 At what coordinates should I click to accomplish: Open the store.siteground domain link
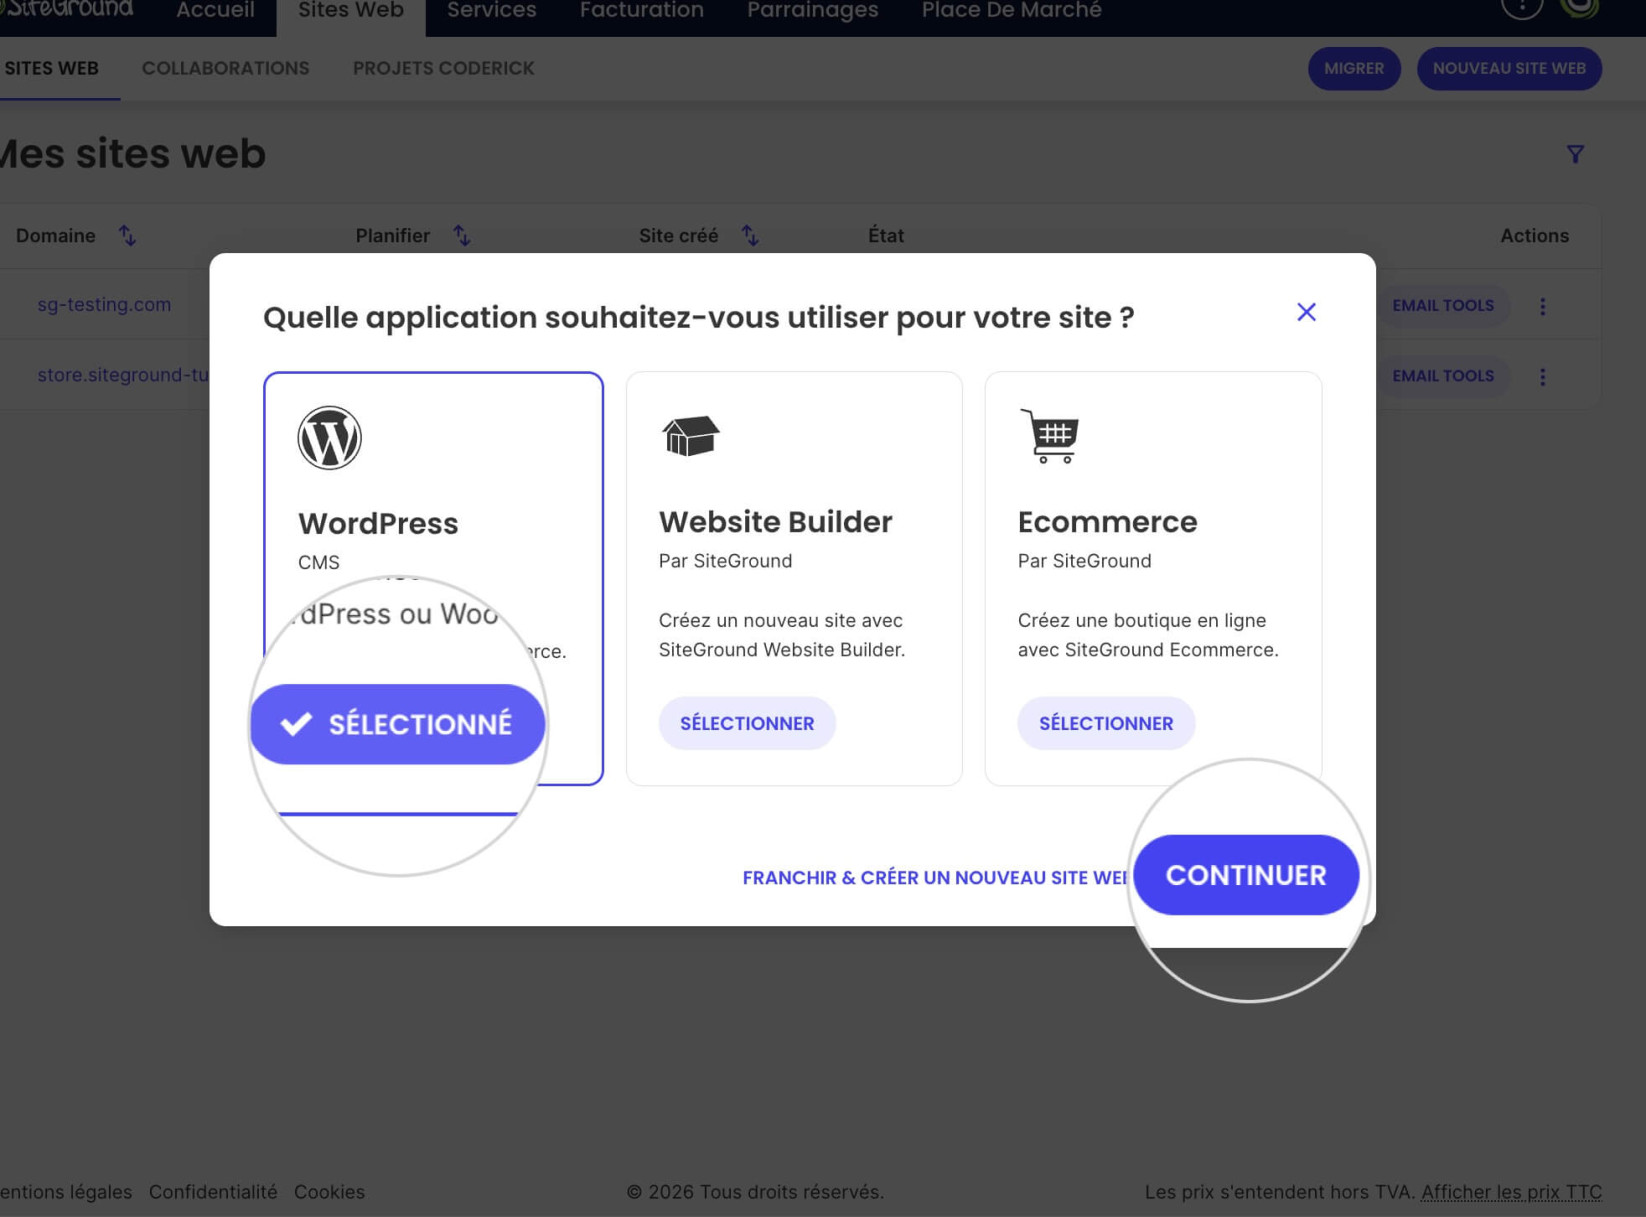coord(123,375)
